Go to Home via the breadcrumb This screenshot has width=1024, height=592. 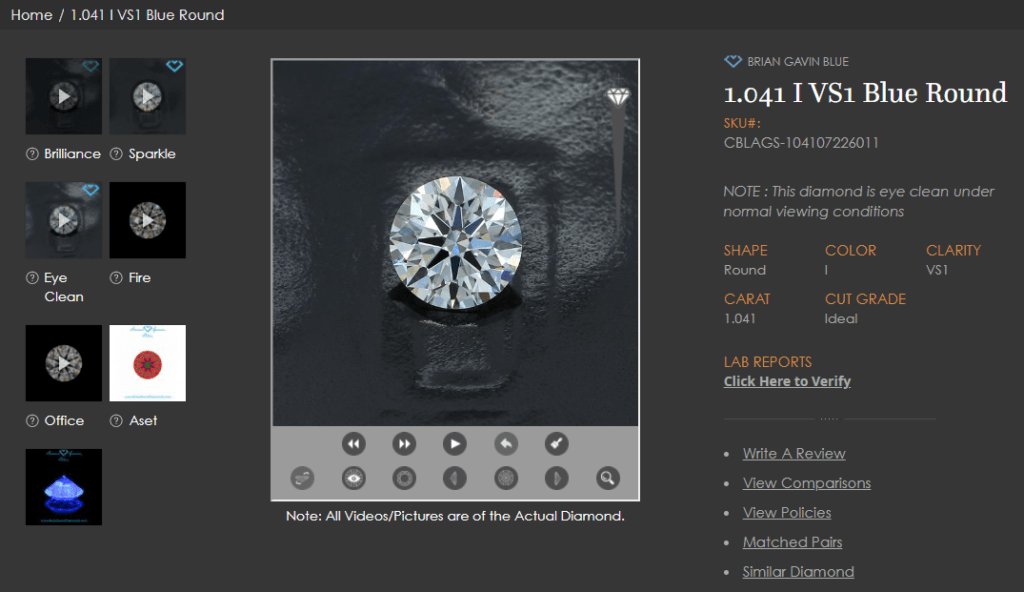[31, 15]
